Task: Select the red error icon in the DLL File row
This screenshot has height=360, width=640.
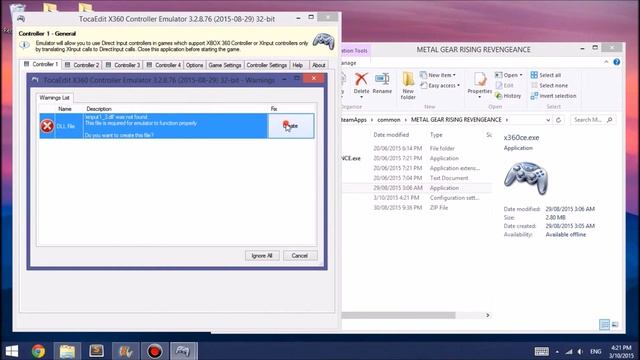Action: [47, 126]
